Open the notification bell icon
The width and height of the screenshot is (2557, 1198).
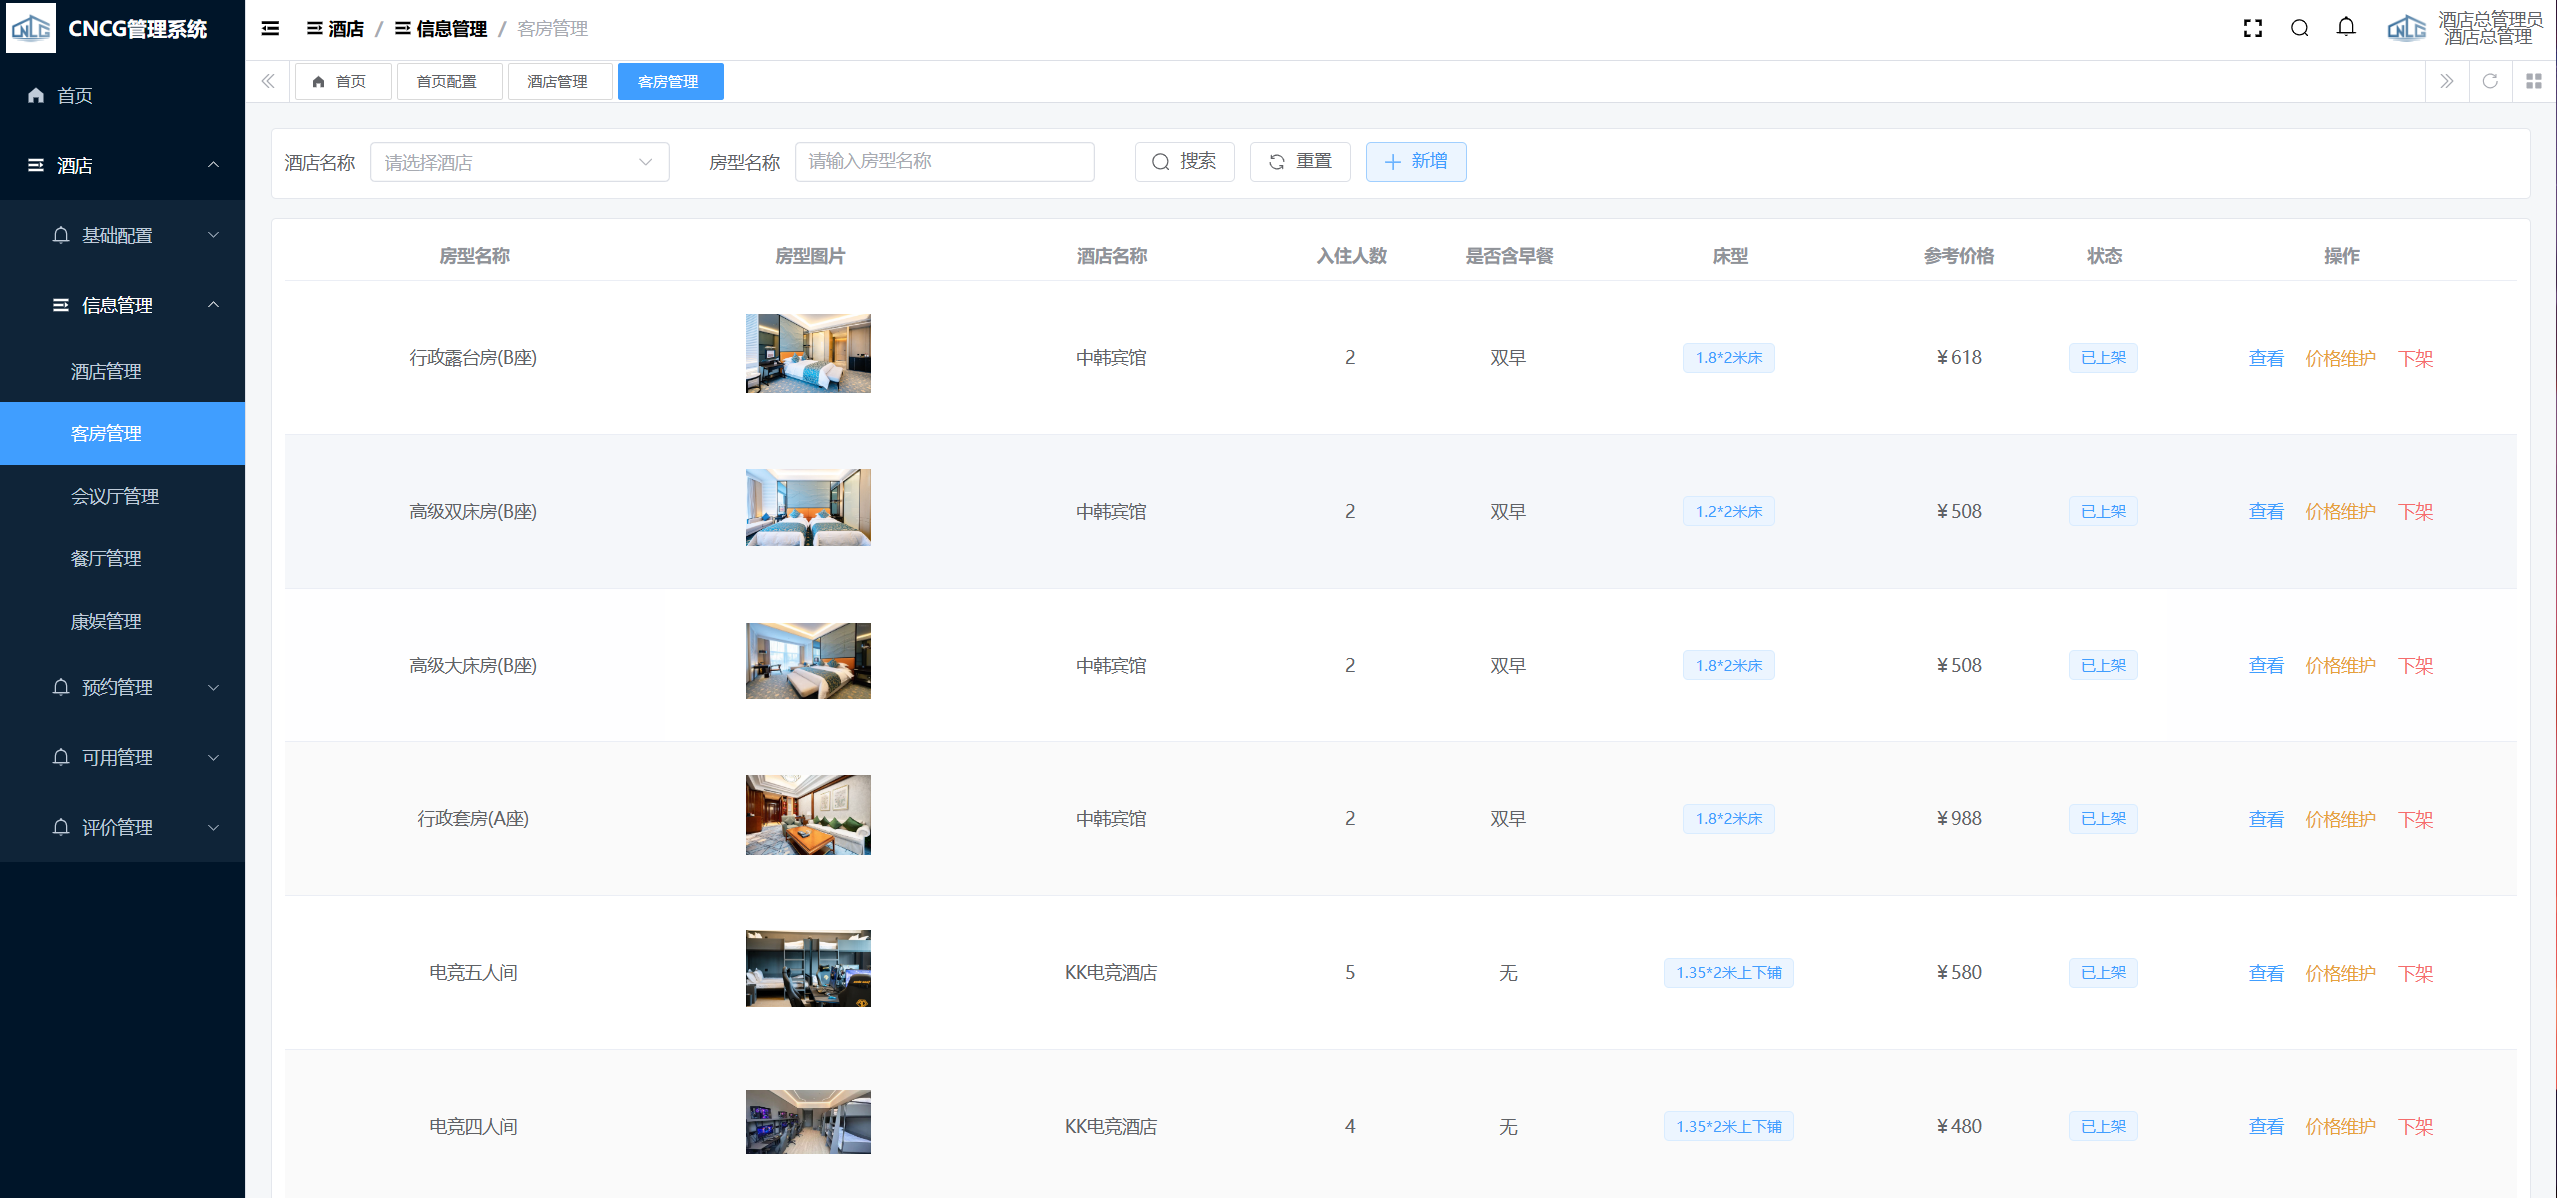pos(2346,27)
